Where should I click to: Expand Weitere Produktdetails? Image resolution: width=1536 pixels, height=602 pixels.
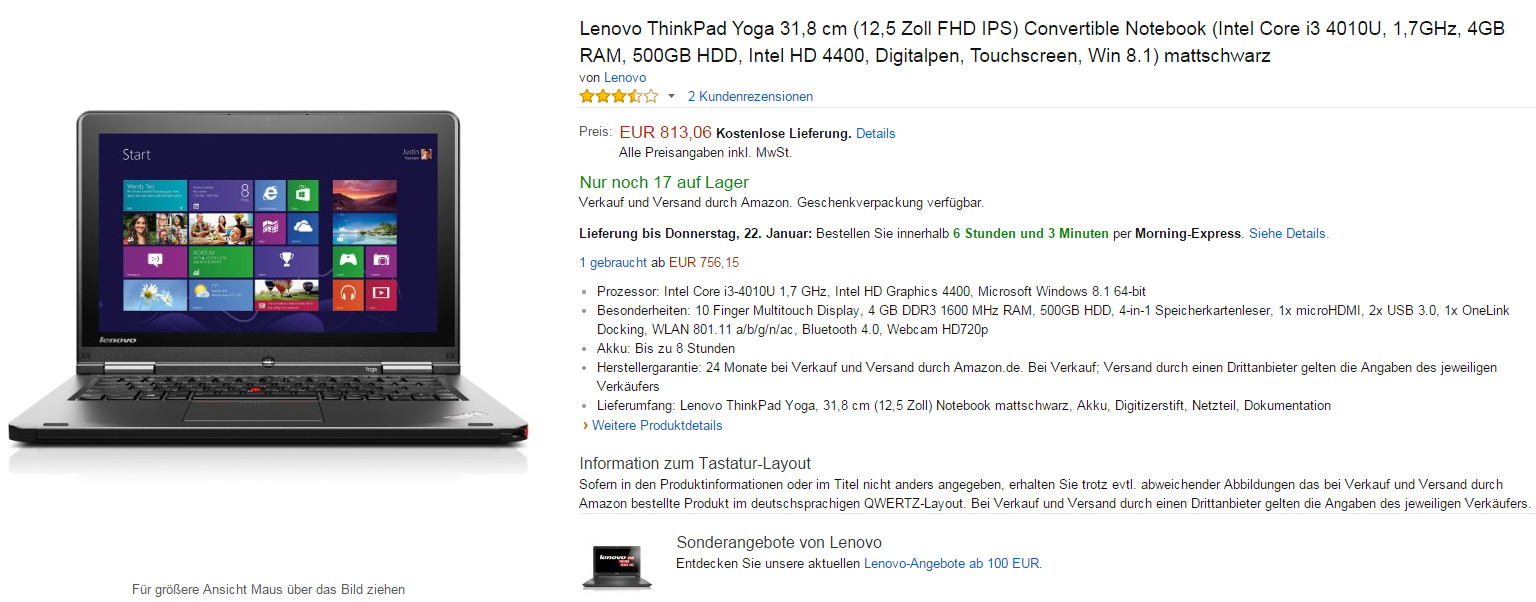[x=656, y=425]
